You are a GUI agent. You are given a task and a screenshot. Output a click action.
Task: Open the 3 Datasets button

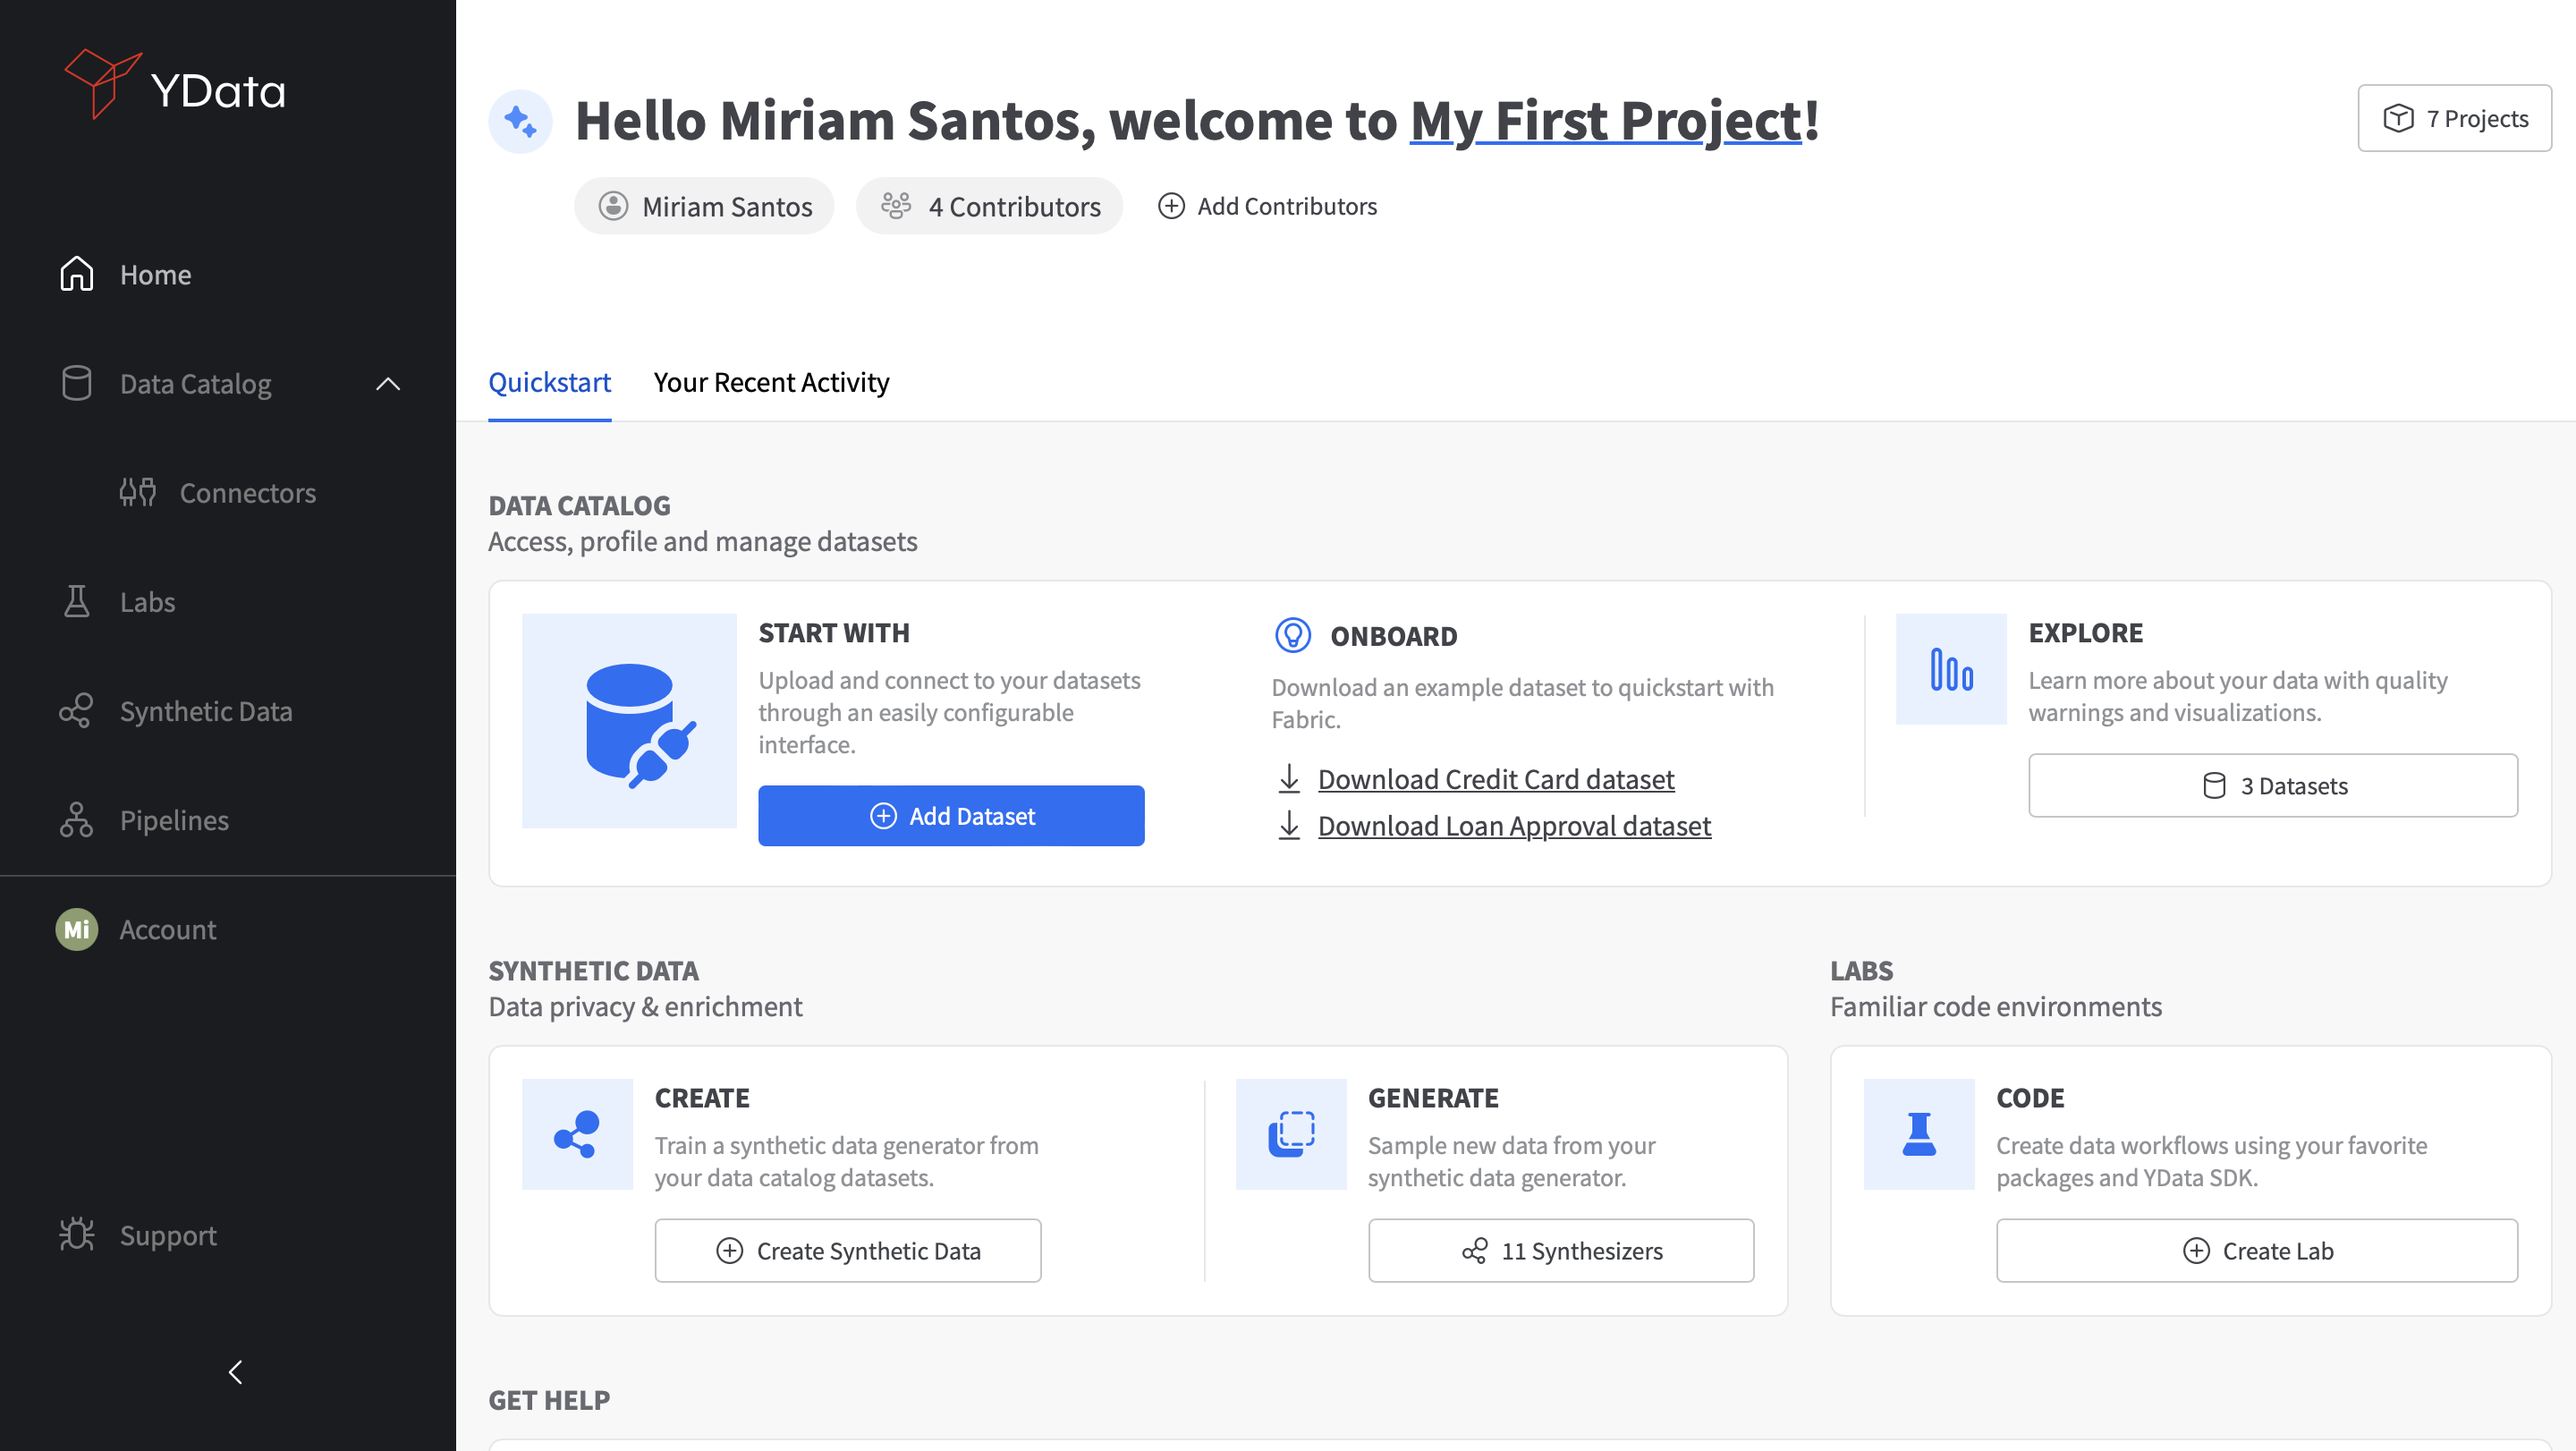[x=2273, y=785]
